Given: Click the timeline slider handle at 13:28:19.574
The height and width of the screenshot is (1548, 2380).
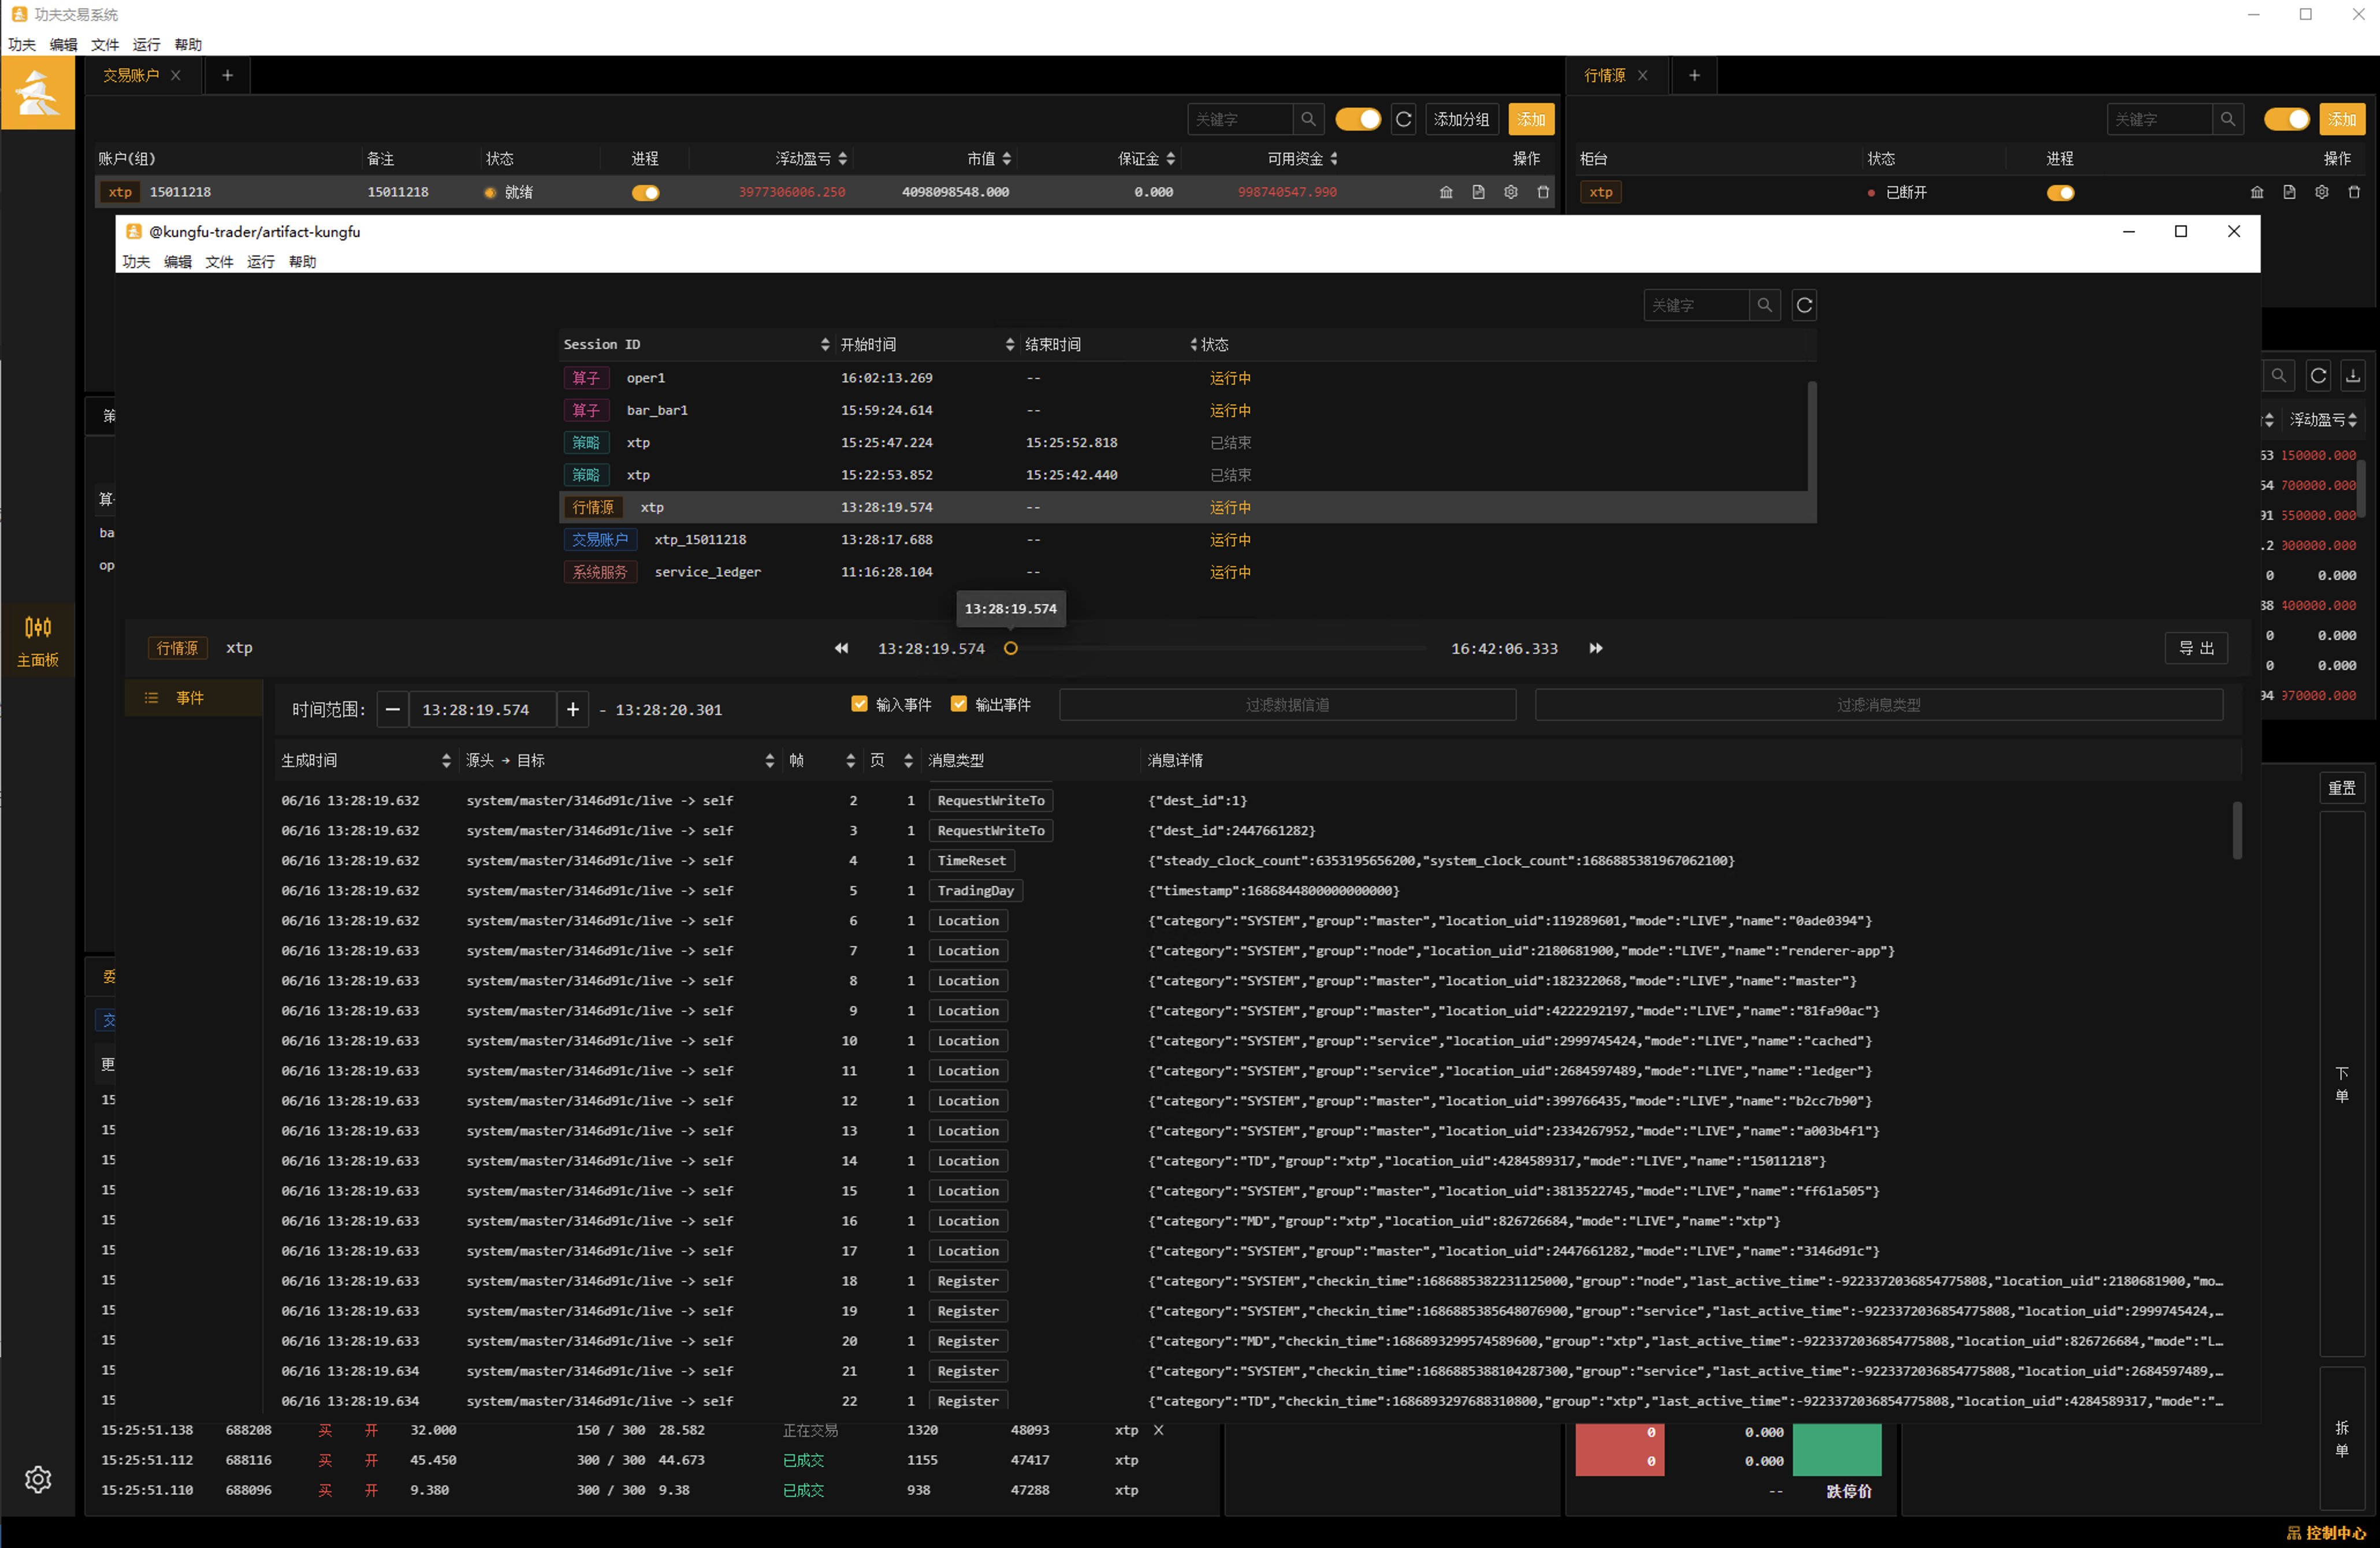Looking at the screenshot, I should (1011, 648).
